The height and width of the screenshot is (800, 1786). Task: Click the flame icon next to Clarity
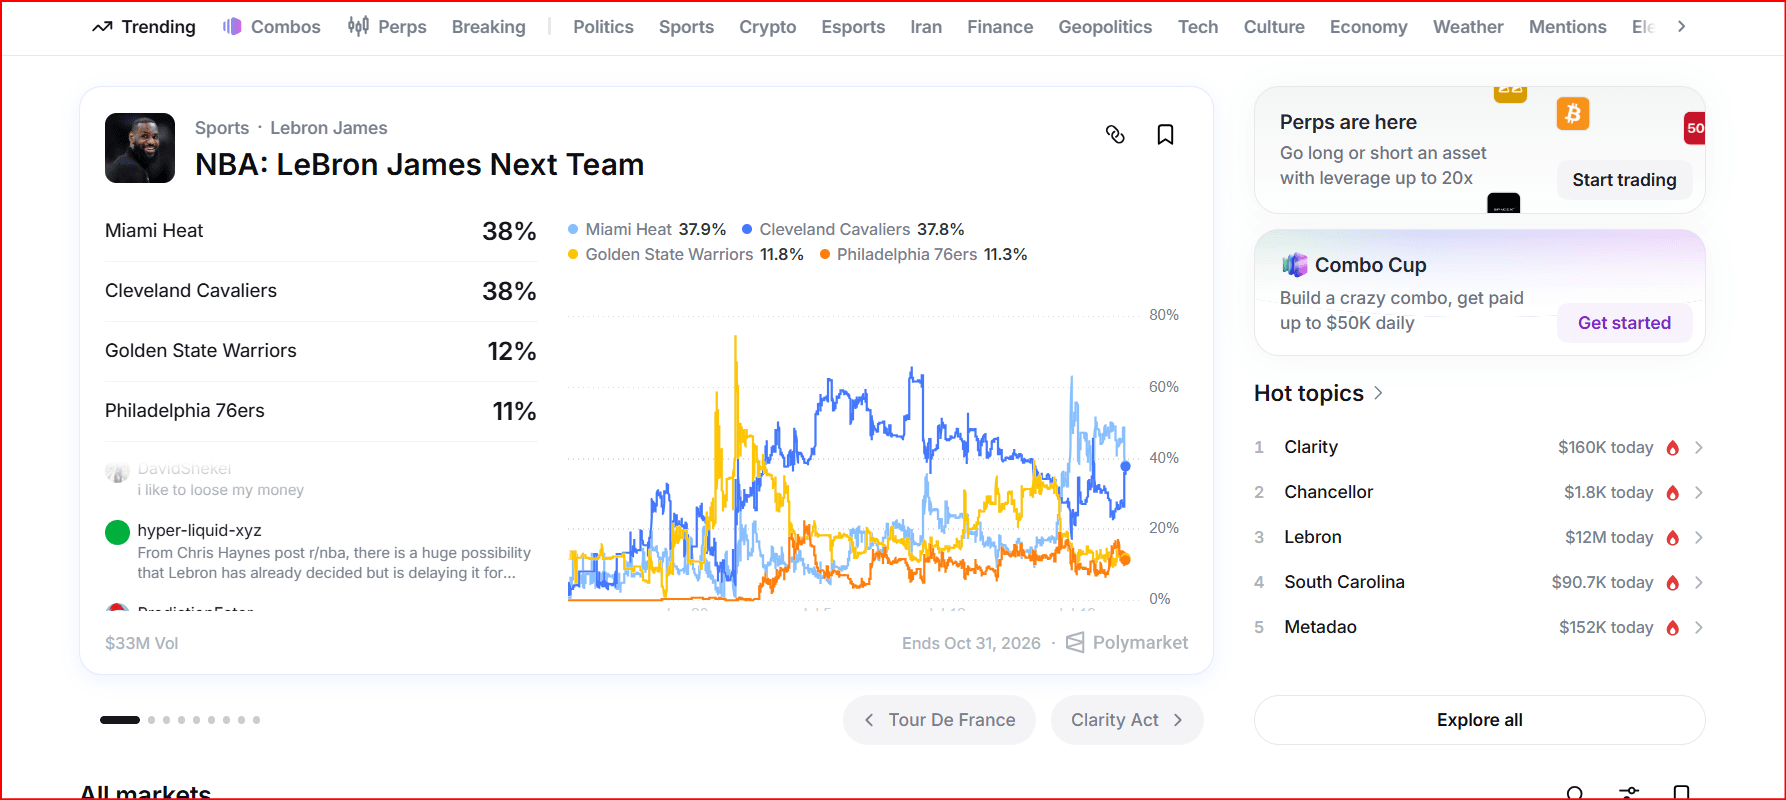coord(1673,448)
